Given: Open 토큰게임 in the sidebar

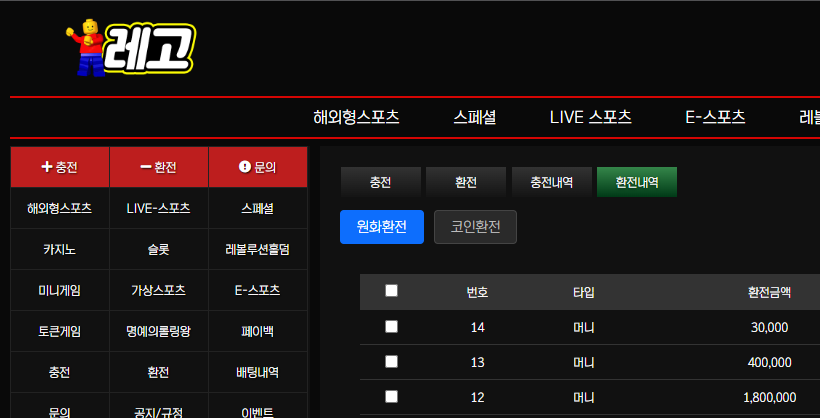Looking at the screenshot, I should 60,331.
